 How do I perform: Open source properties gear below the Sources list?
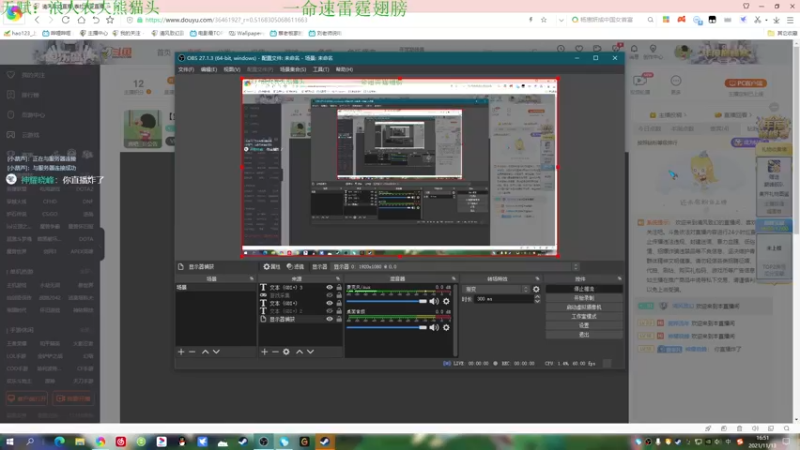pos(286,352)
